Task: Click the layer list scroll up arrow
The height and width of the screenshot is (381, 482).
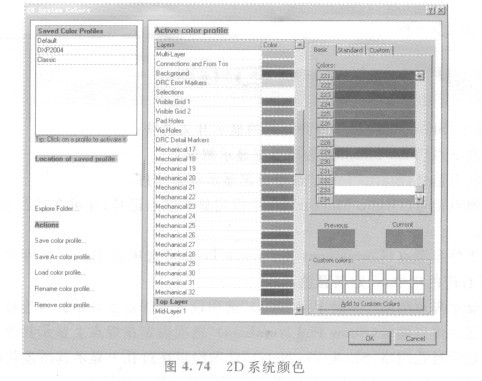Action: click(300, 44)
